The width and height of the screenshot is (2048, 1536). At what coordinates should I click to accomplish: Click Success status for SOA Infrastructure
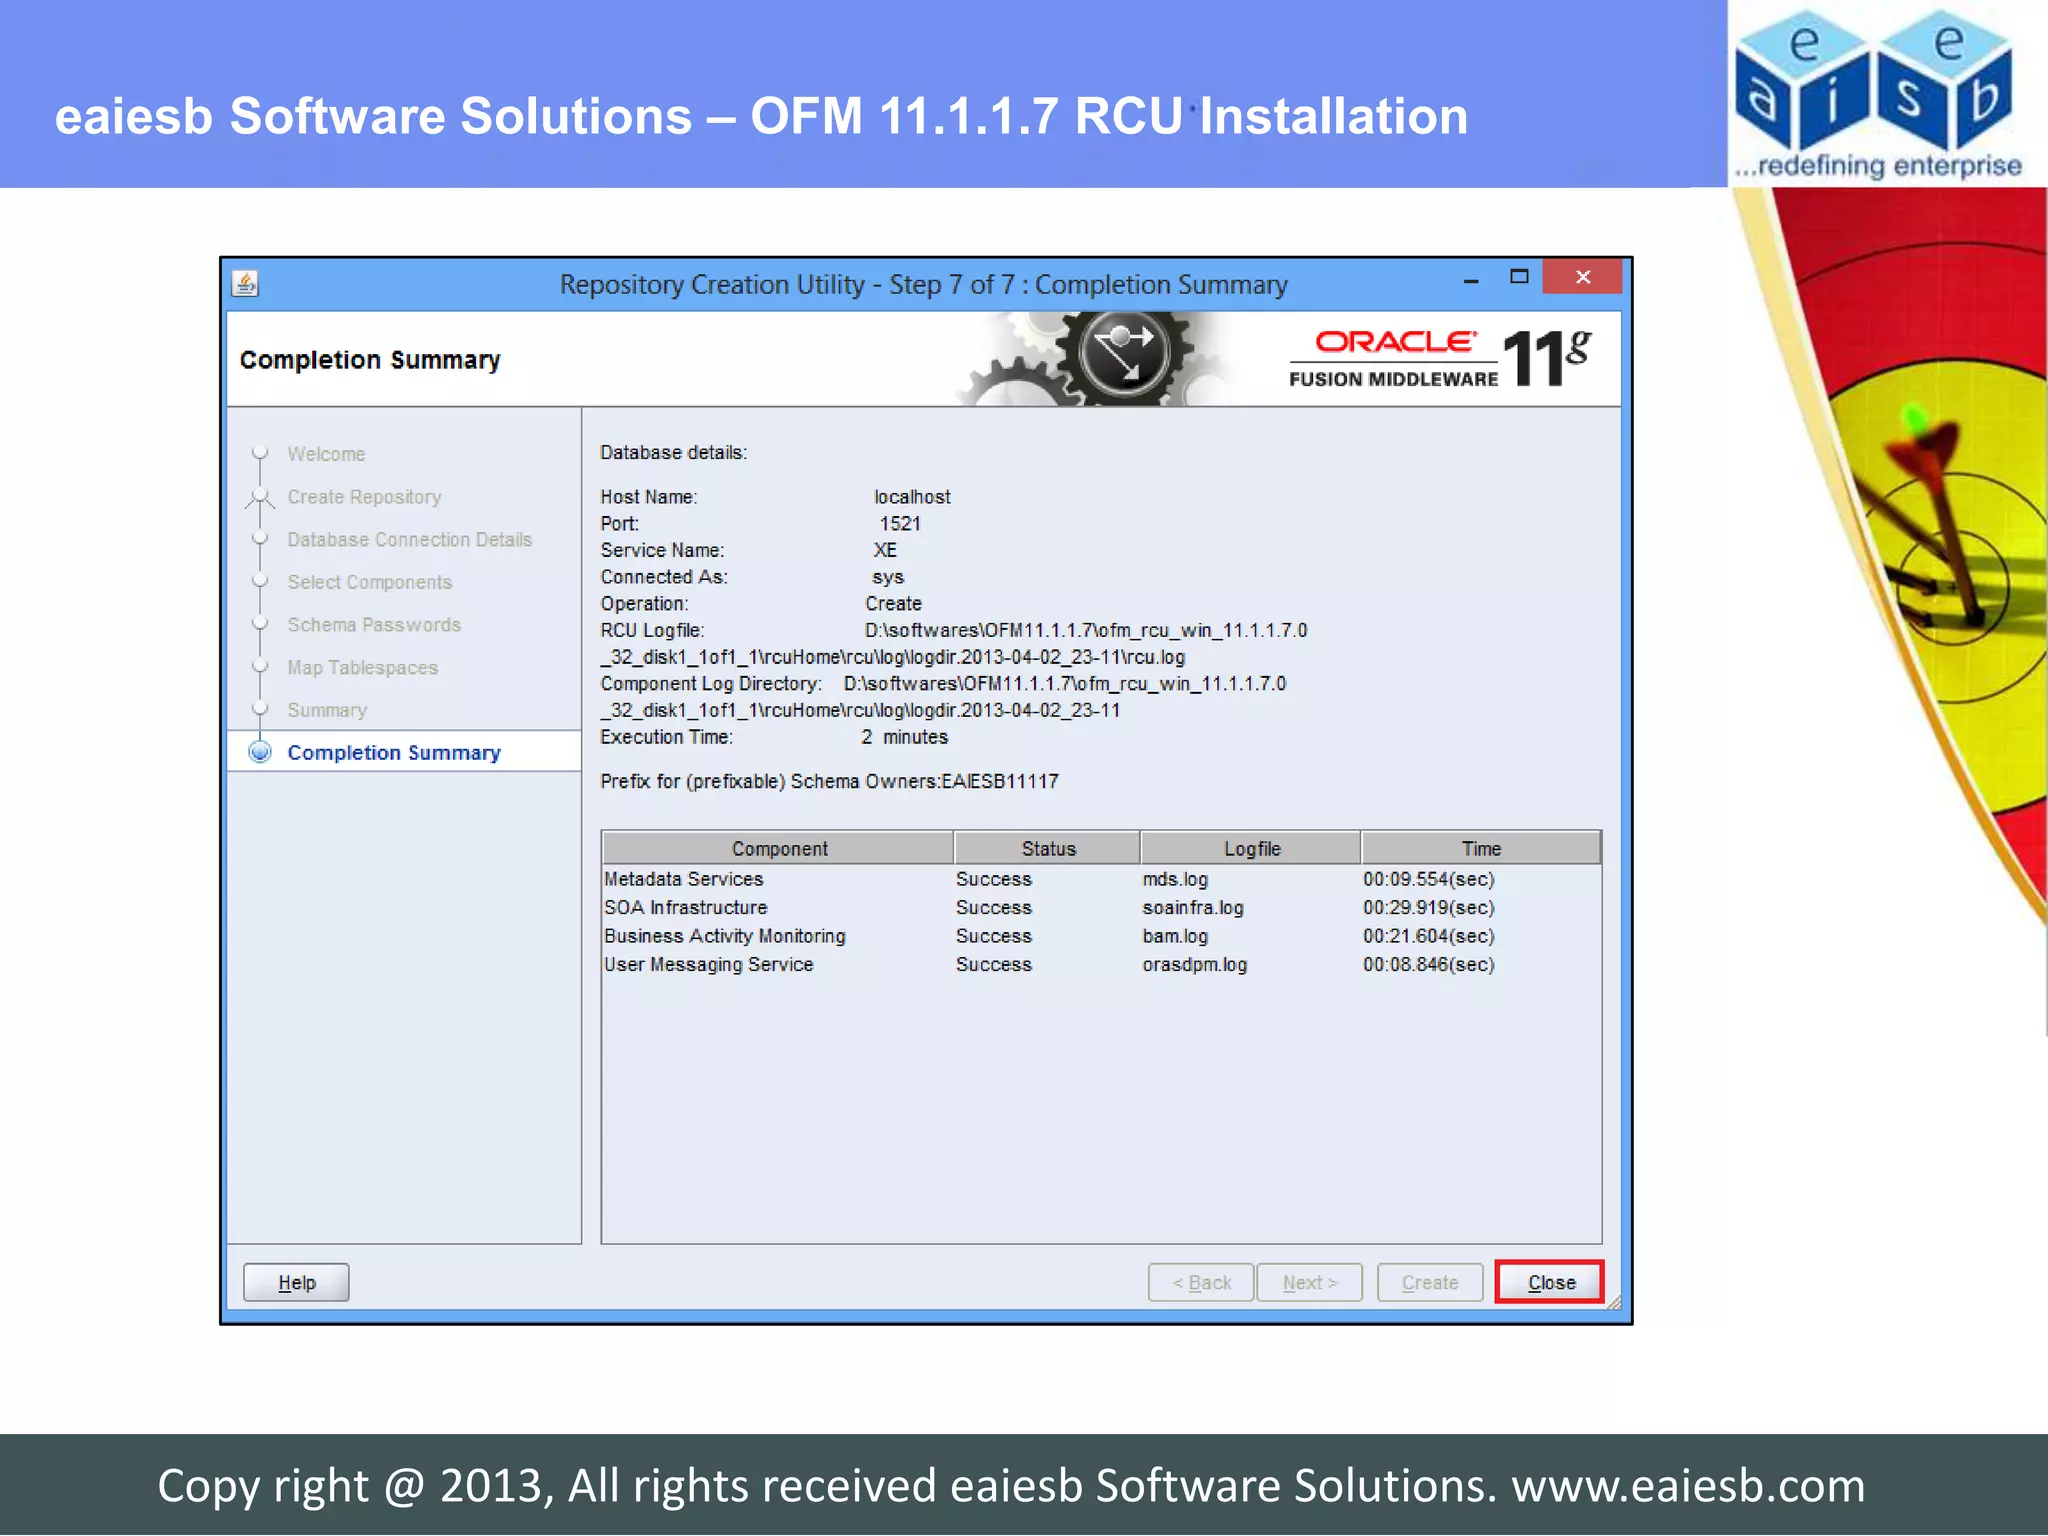[993, 908]
